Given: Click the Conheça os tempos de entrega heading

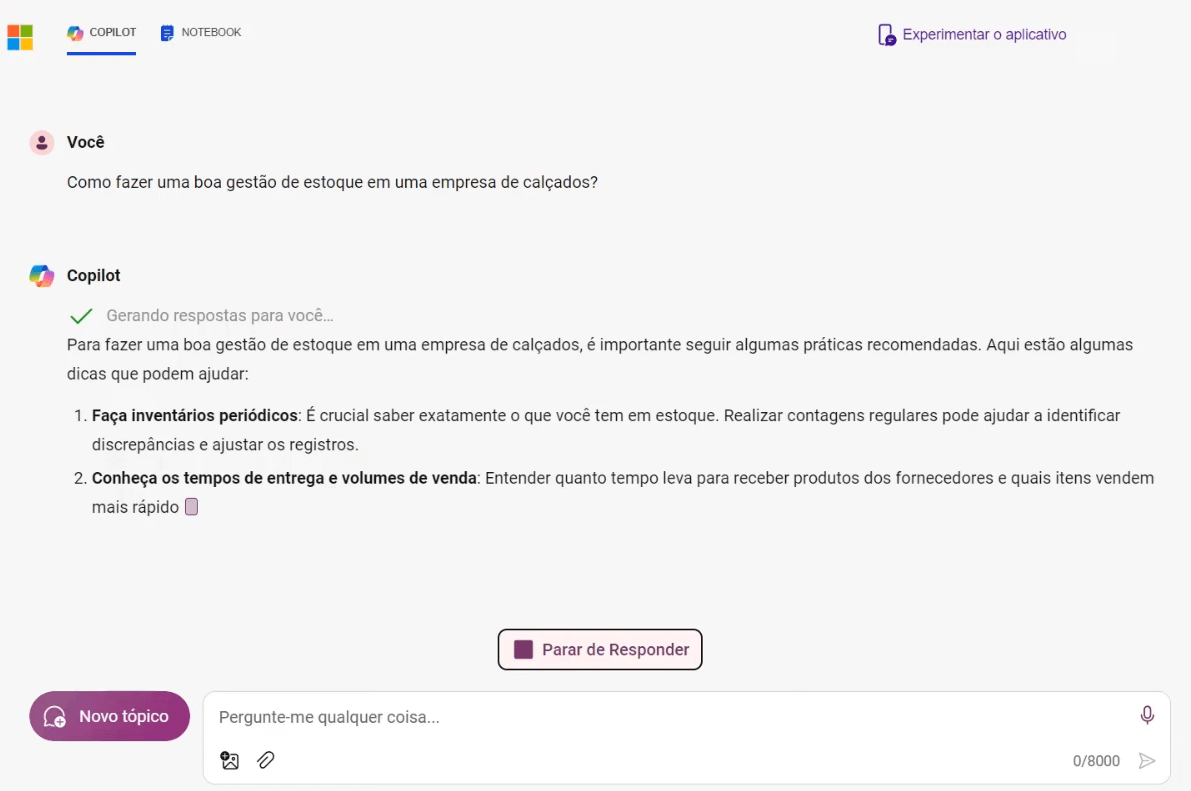Looking at the screenshot, I should click(x=284, y=478).
